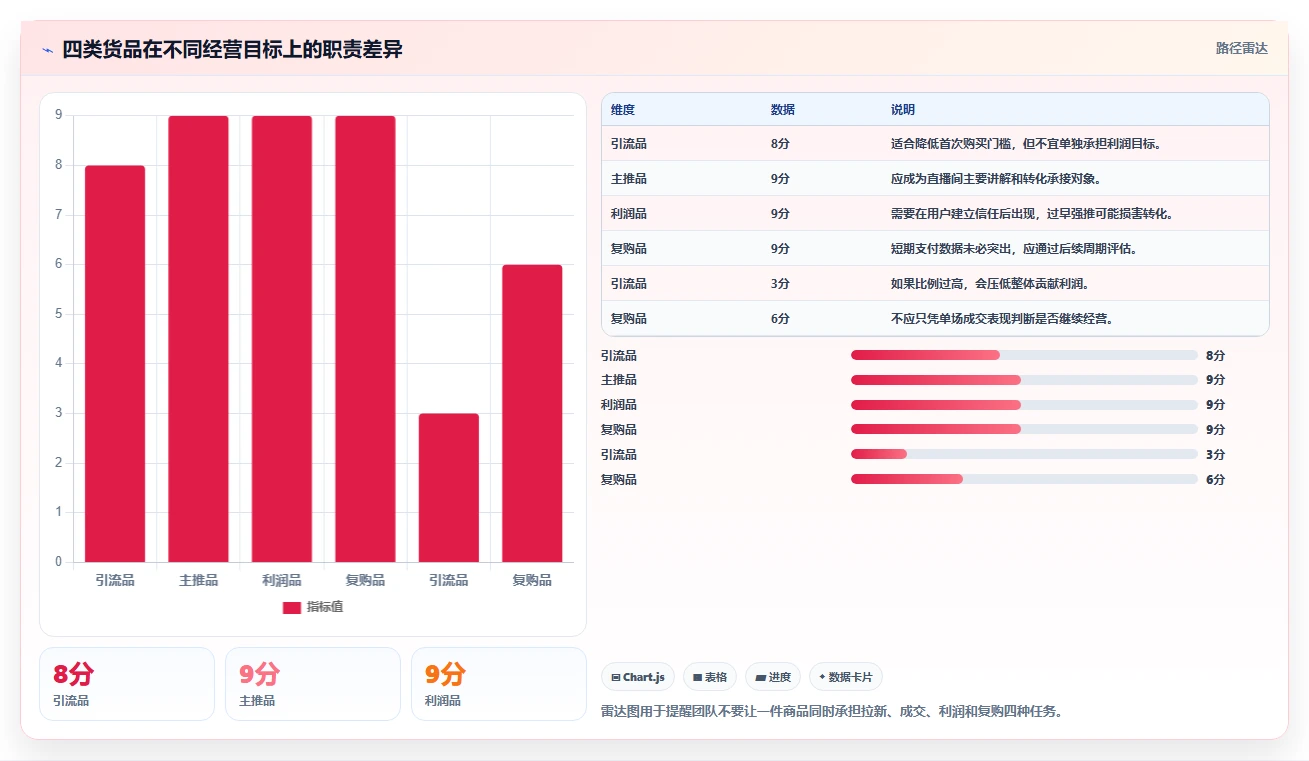The width and height of the screenshot is (1309, 761).
Task: Select the 数据 column header
Action: 783,110
